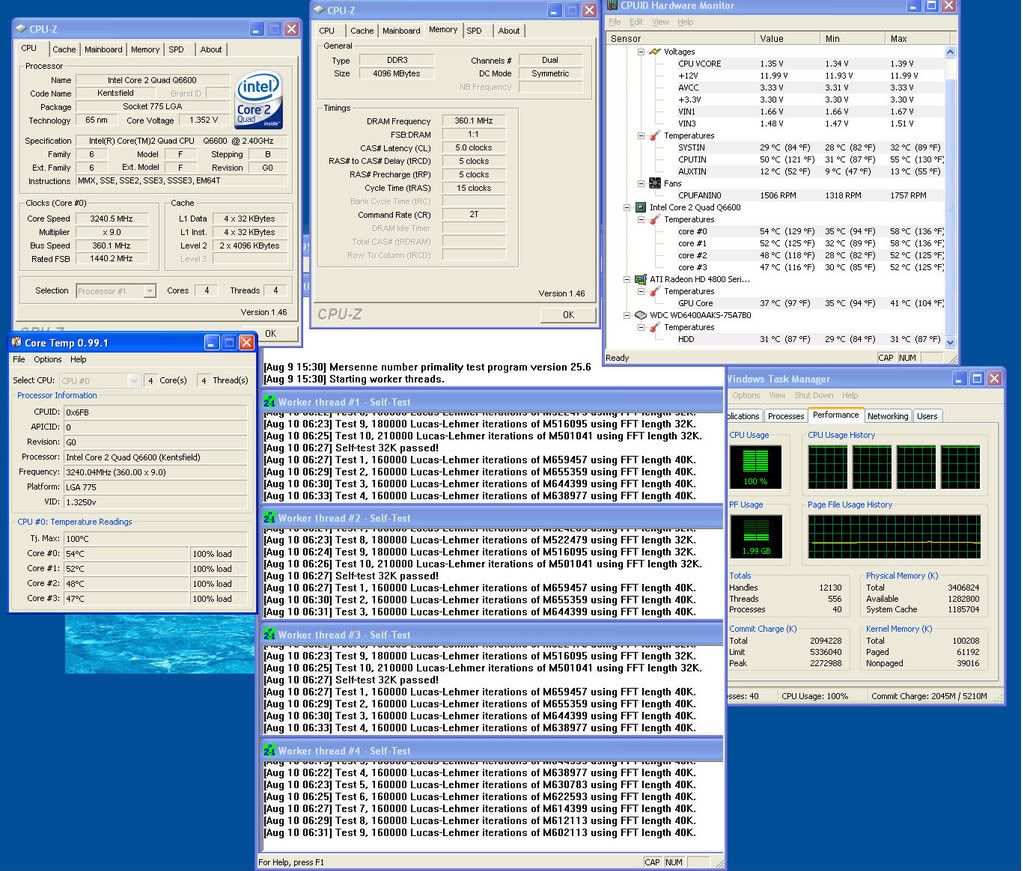Switch to the Processes tab in Task Manager
Screen dimensions: 1023x871
tap(786, 416)
